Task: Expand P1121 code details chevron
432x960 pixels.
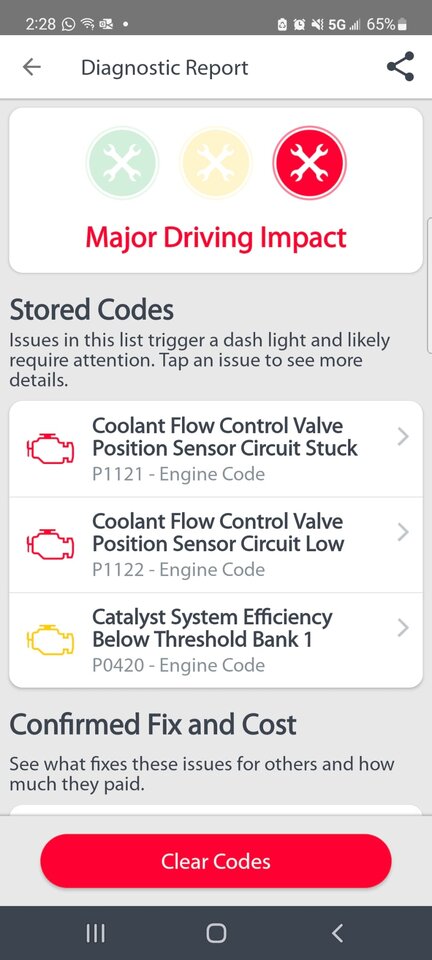Action: [x=403, y=437]
